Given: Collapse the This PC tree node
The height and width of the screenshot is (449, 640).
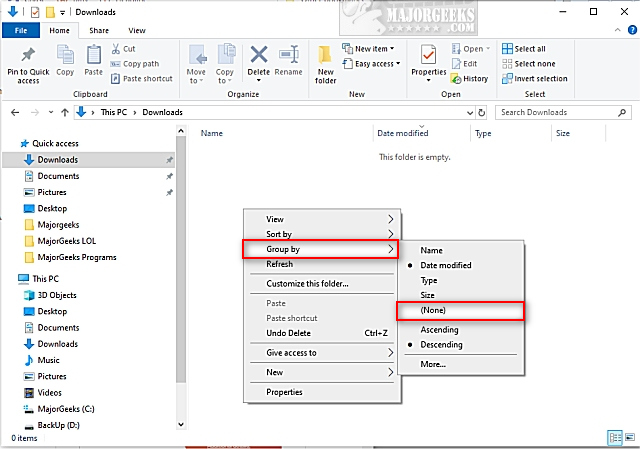Looking at the screenshot, I should [x=9, y=279].
